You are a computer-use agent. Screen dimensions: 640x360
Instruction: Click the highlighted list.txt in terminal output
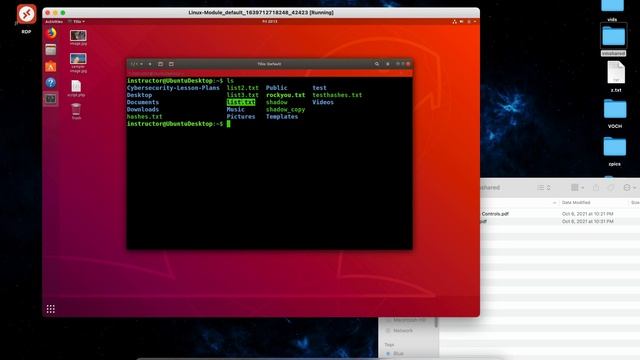241,102
